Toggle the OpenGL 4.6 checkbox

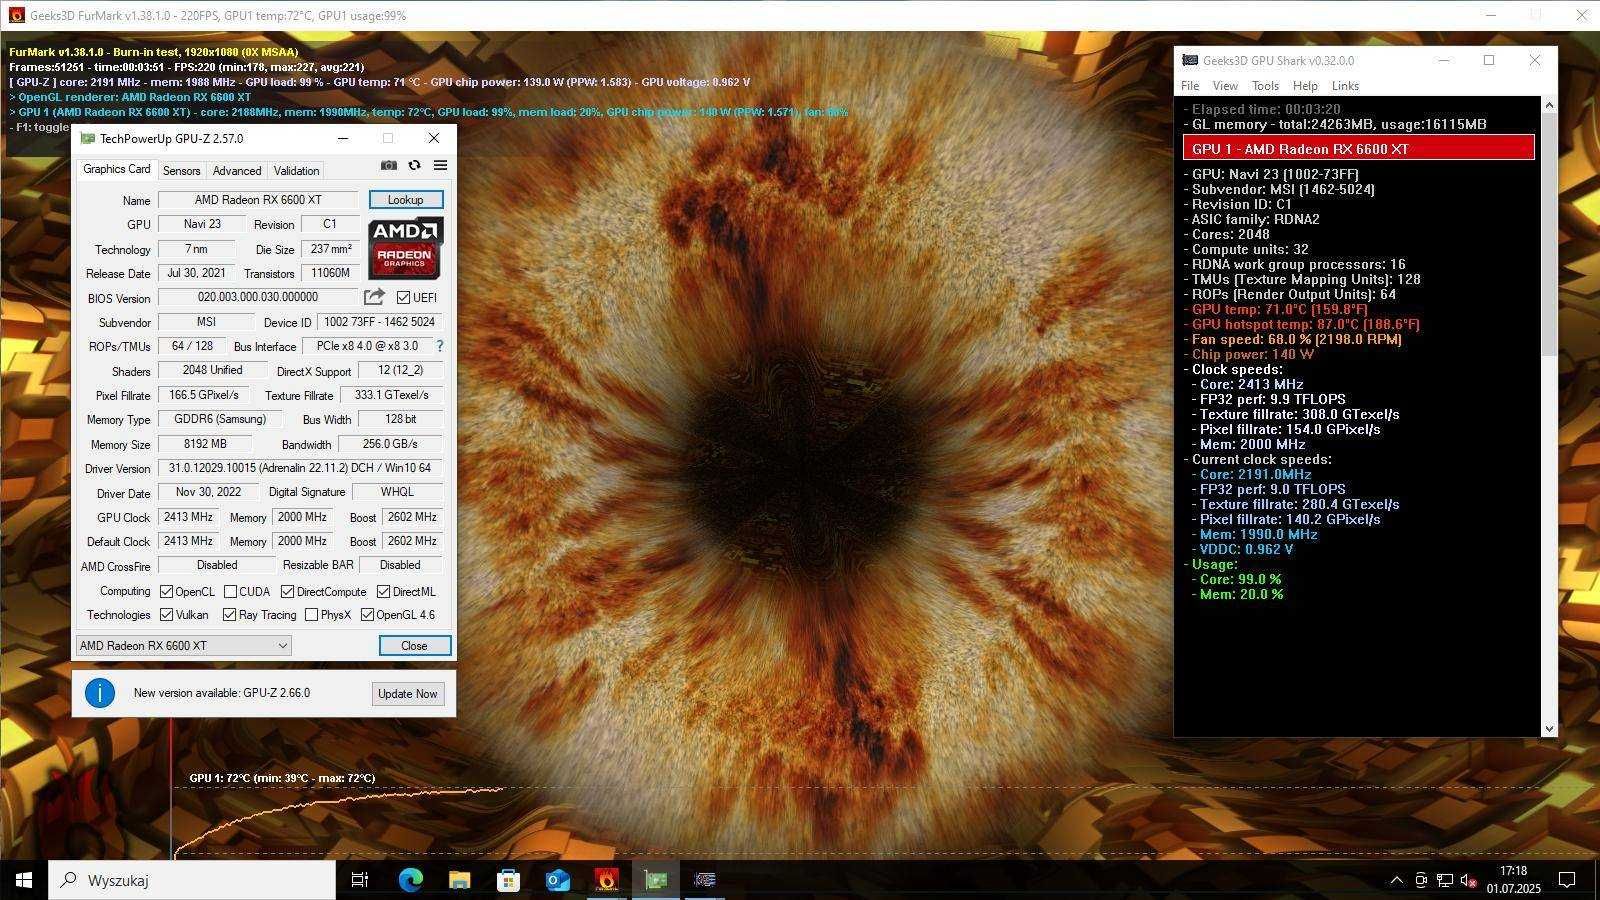click(368, 615)
